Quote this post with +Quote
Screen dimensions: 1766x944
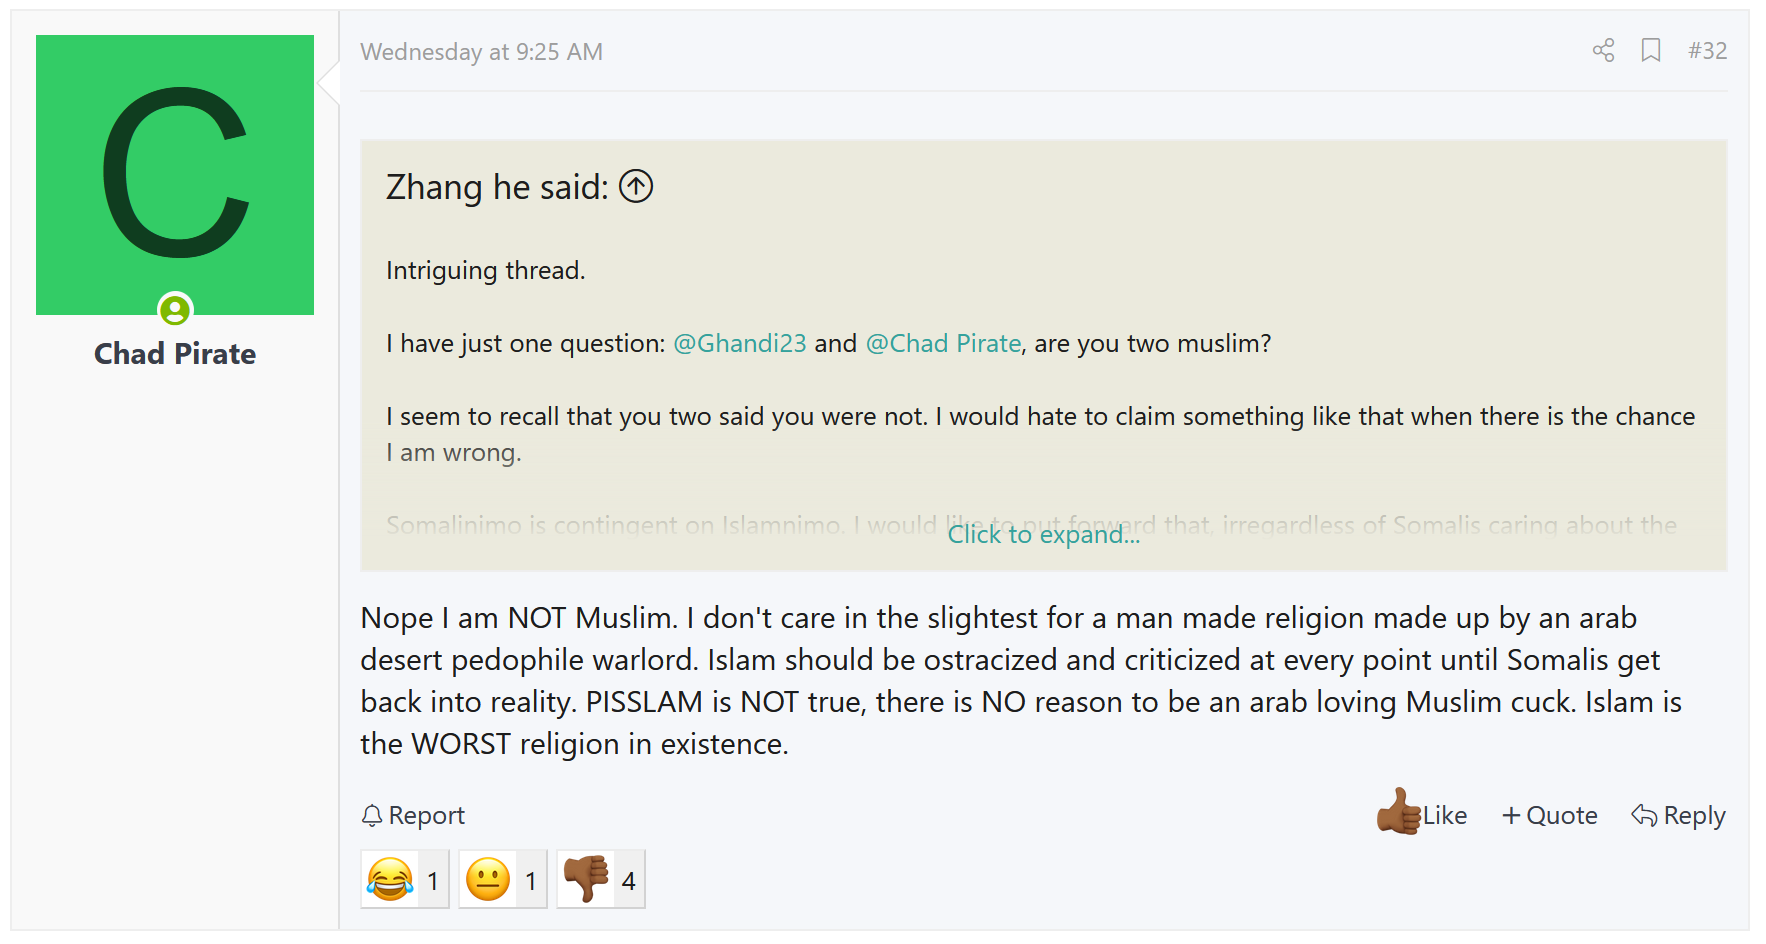pyautogui.click(x=1550, y=816)
